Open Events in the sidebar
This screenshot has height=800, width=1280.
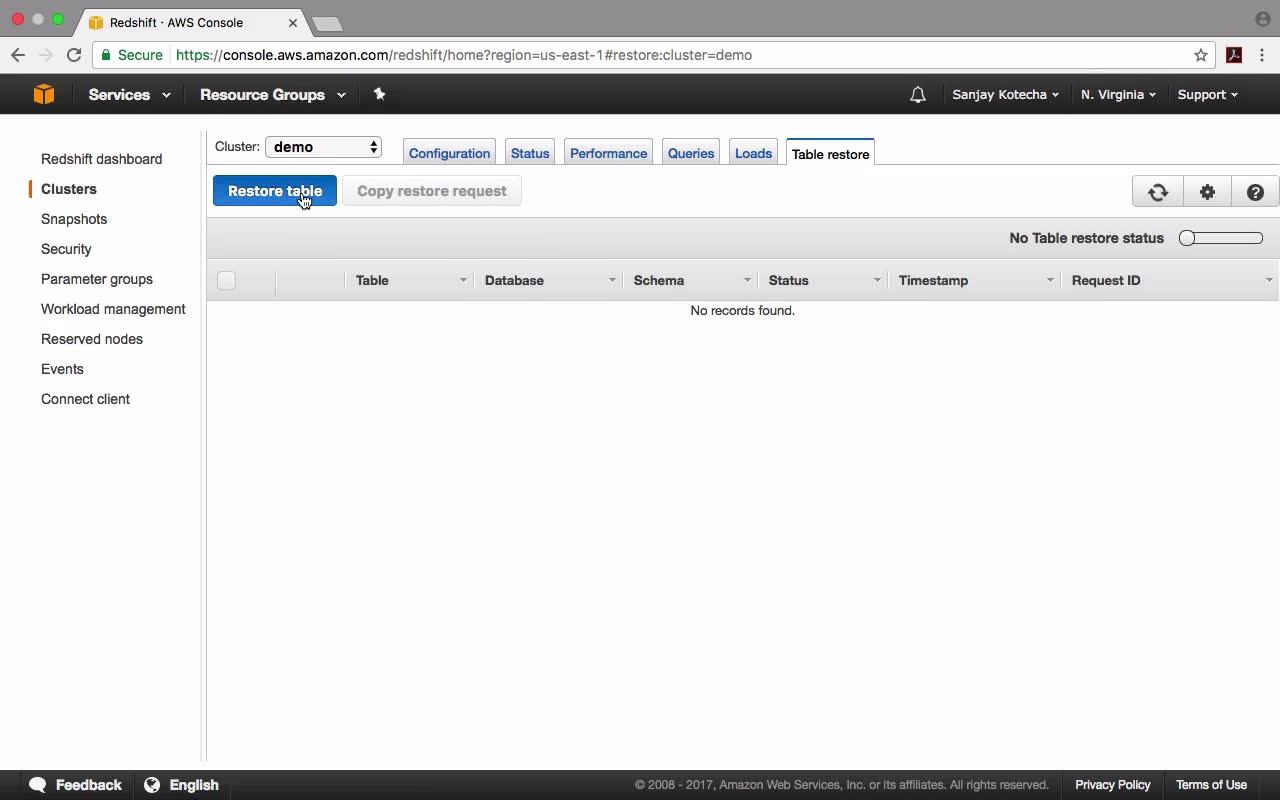coord(62,369)
